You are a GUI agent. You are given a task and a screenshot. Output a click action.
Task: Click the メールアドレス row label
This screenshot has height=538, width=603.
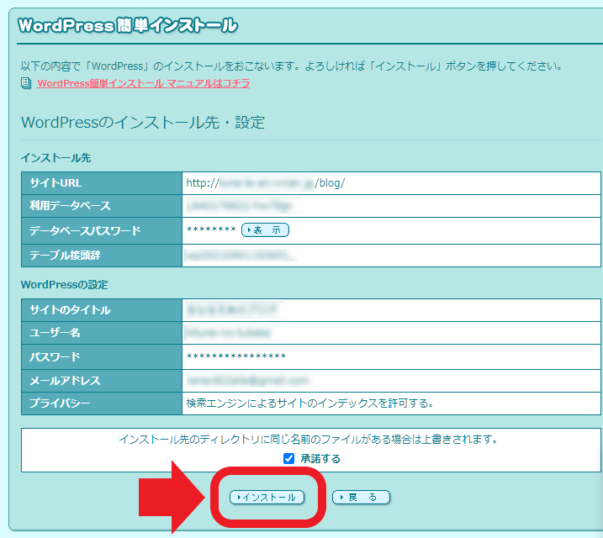click(x=65, y=381)
